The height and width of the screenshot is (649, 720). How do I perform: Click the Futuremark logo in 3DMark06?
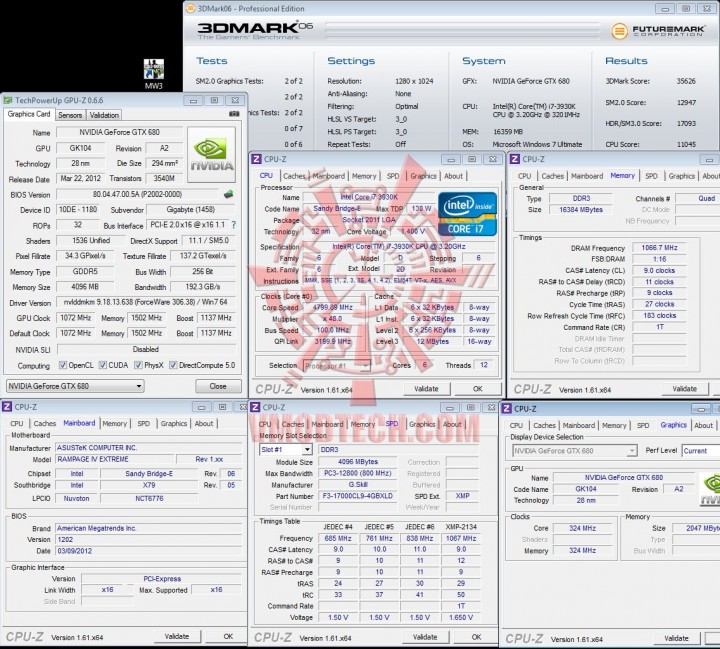[658, 31]
